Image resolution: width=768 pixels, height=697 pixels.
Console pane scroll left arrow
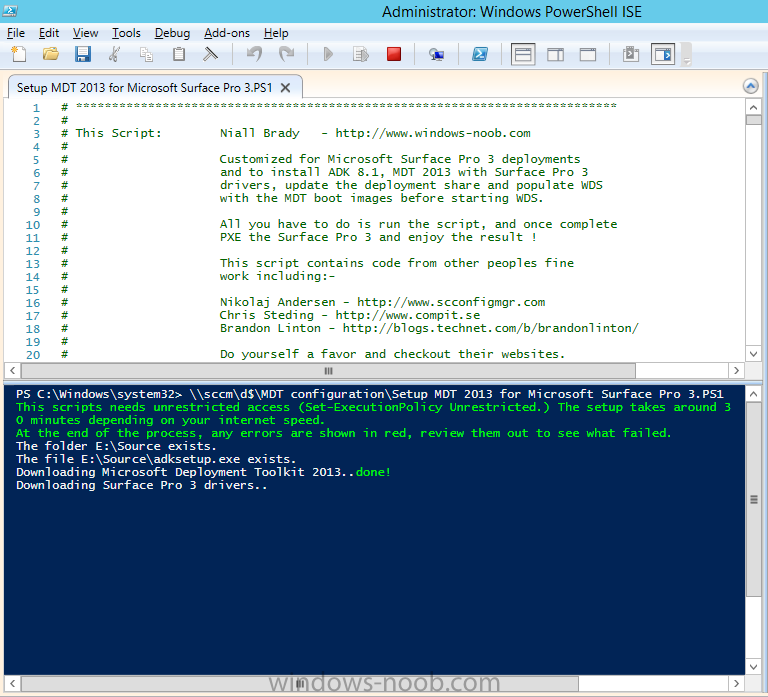[x=13, y=683]
